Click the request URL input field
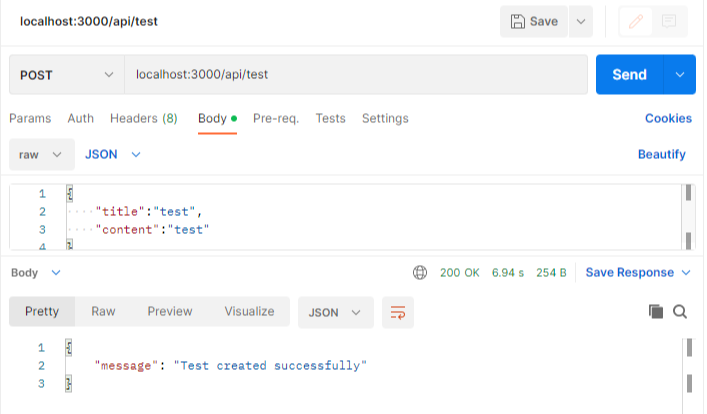 point(356,74)
